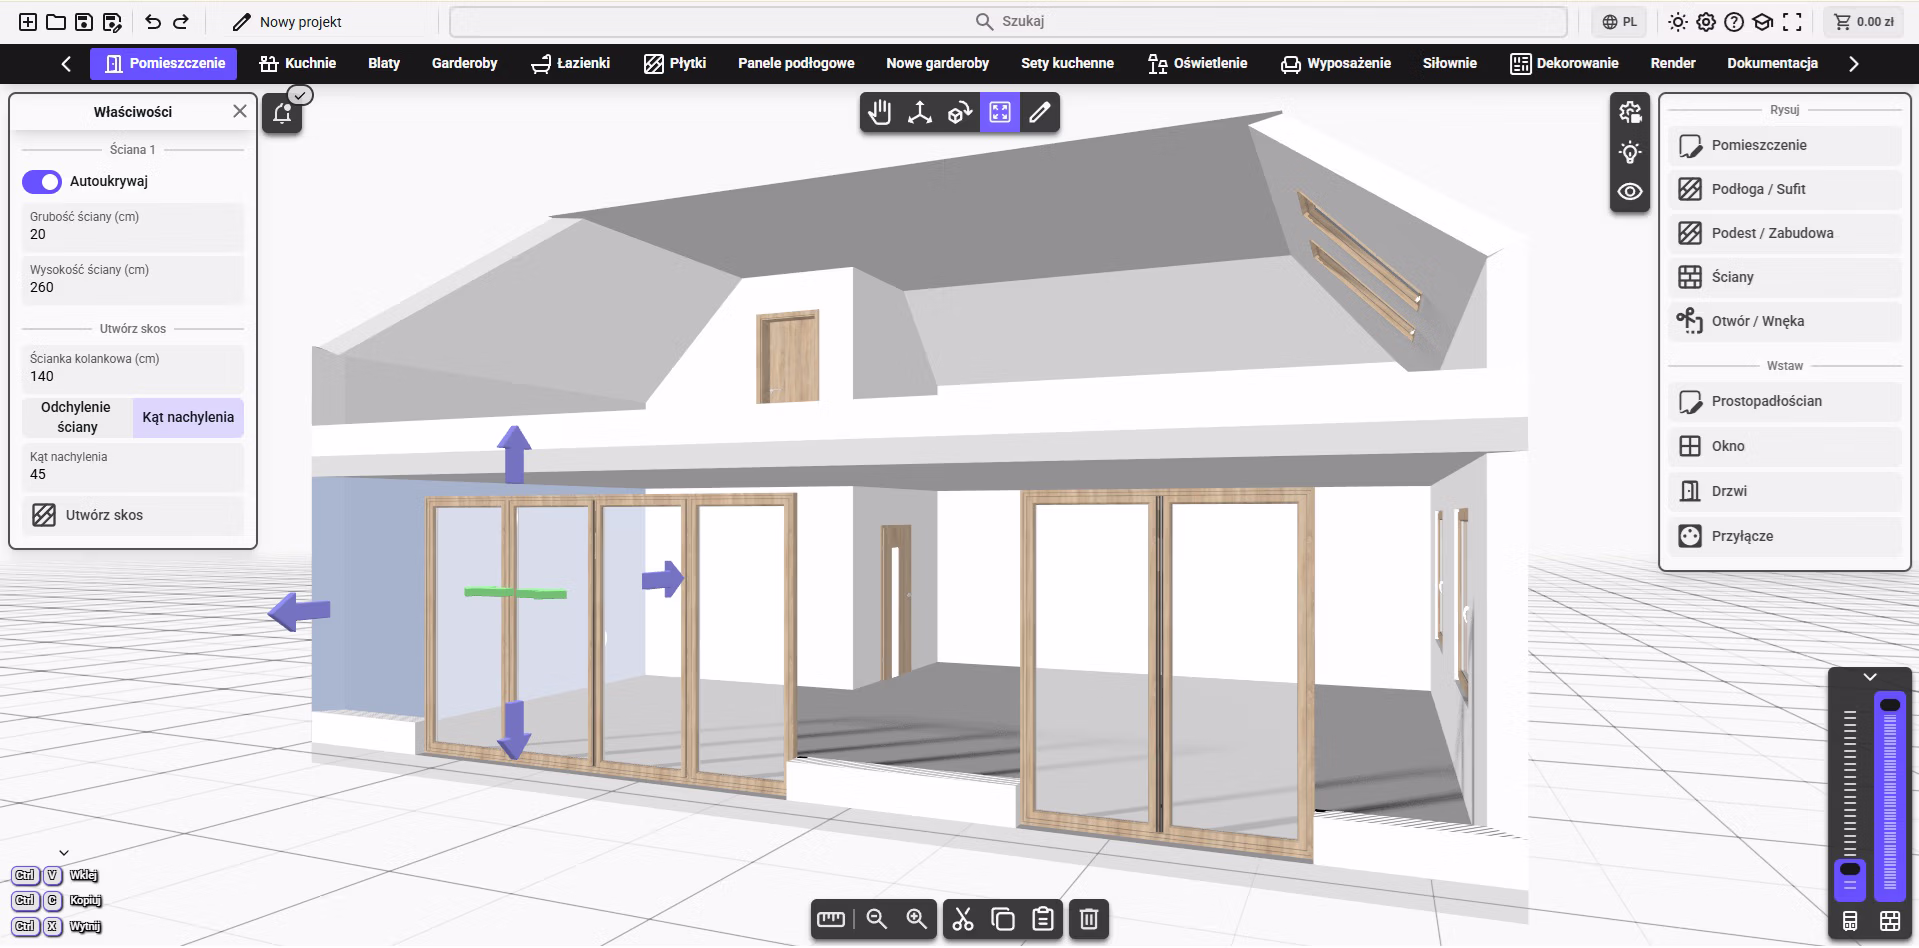Viewport: 1919px width, 948px height.
Task: Open the ruler measure tool
Action: (x=831, y=919)
